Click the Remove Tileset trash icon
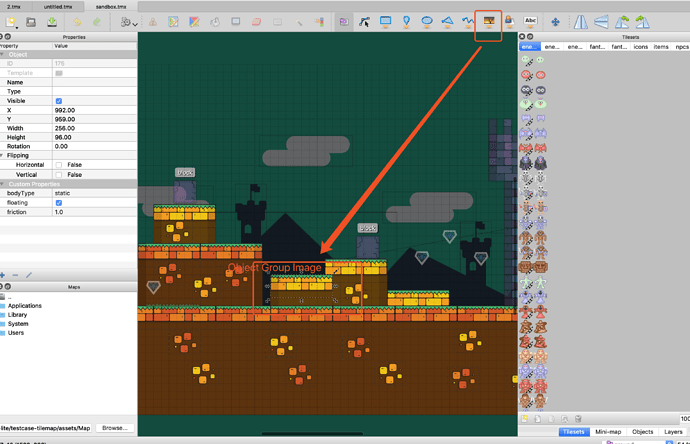This screenshot has height=444, width=690. 578,419
